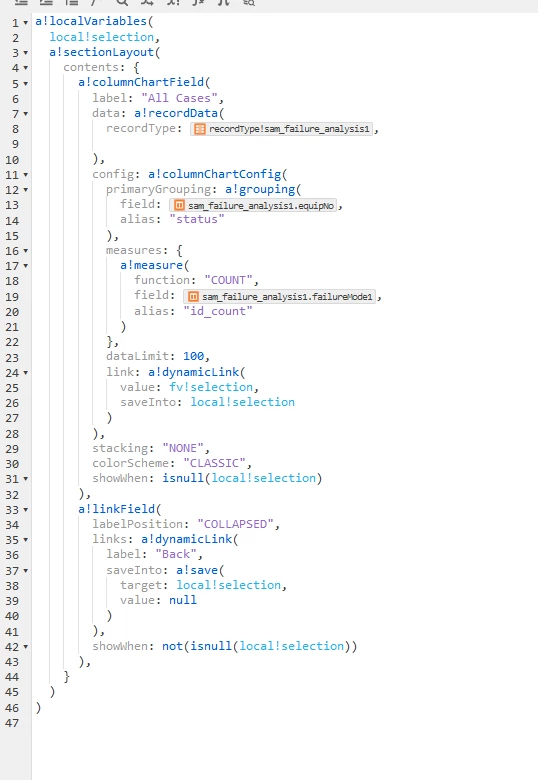
Task: Click line number 22 in the gutter
Action: [x=12, y=343]
